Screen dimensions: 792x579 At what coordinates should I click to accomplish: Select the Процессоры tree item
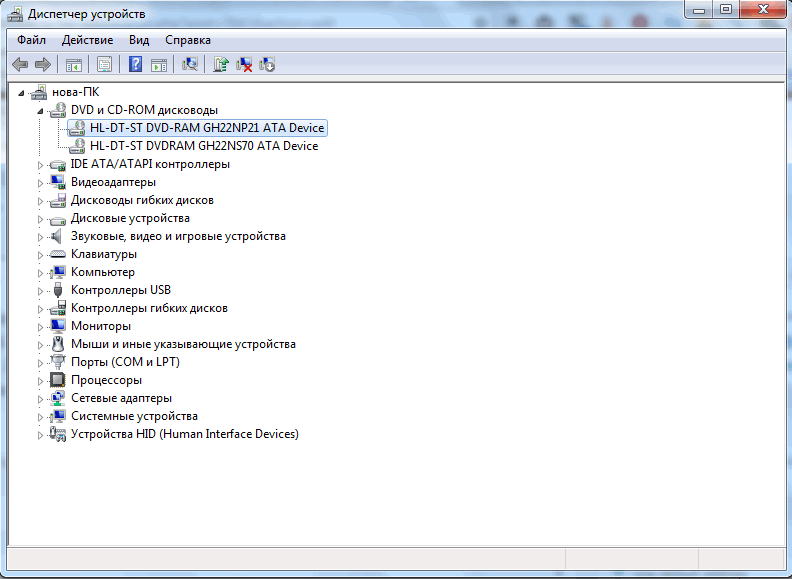[106, 380]
